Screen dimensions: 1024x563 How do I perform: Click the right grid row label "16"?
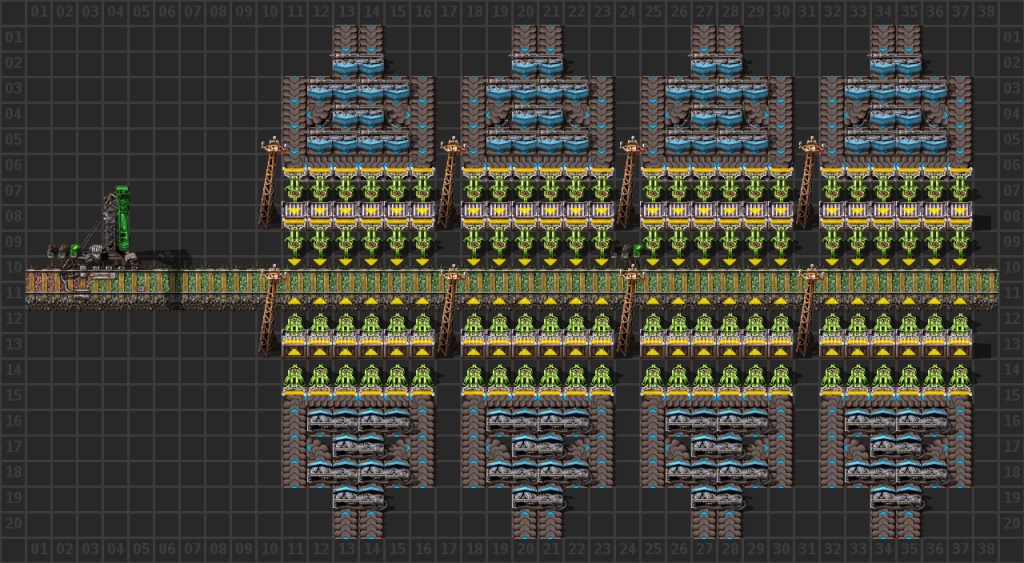(x=1011, y=421)
